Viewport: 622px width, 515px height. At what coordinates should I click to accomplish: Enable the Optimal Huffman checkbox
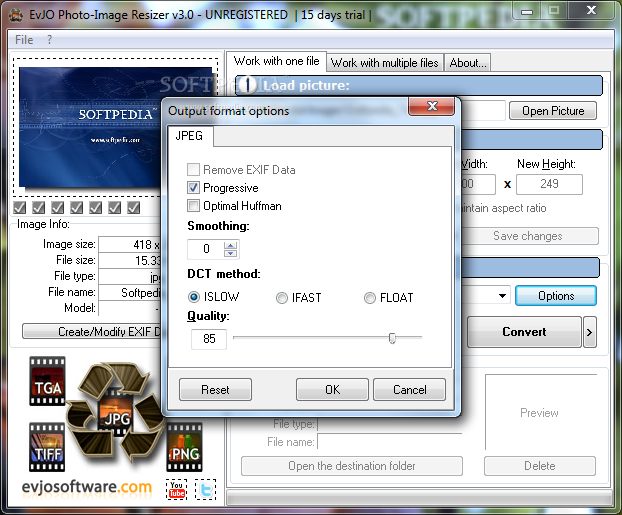[x=193, y=206]
